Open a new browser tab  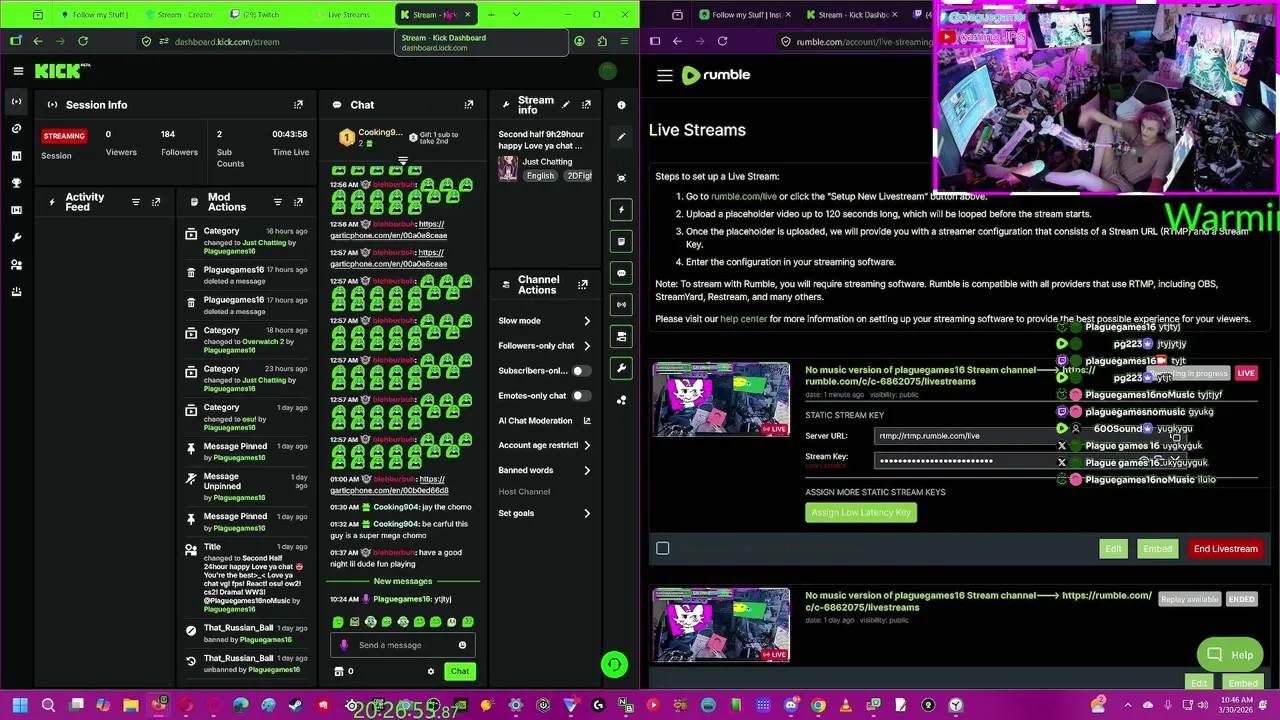(x=491, y=14)
